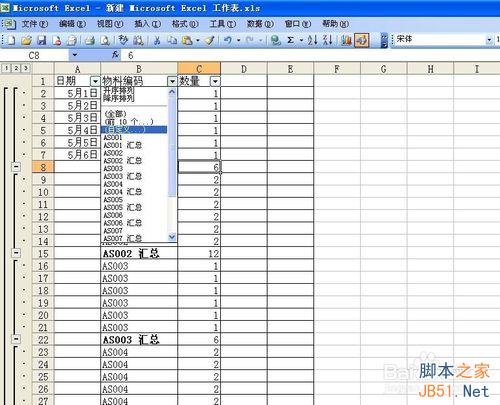Open the 工具 menu
500x405 pixels.
(223, 24)
